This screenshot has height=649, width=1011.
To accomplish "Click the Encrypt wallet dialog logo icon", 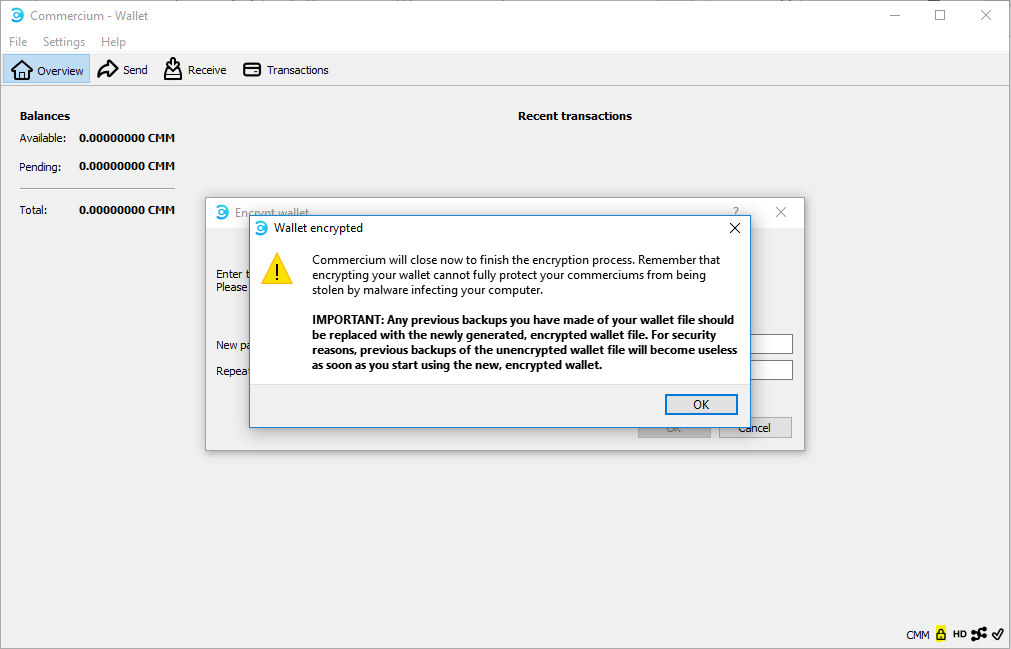I will 222,212.
